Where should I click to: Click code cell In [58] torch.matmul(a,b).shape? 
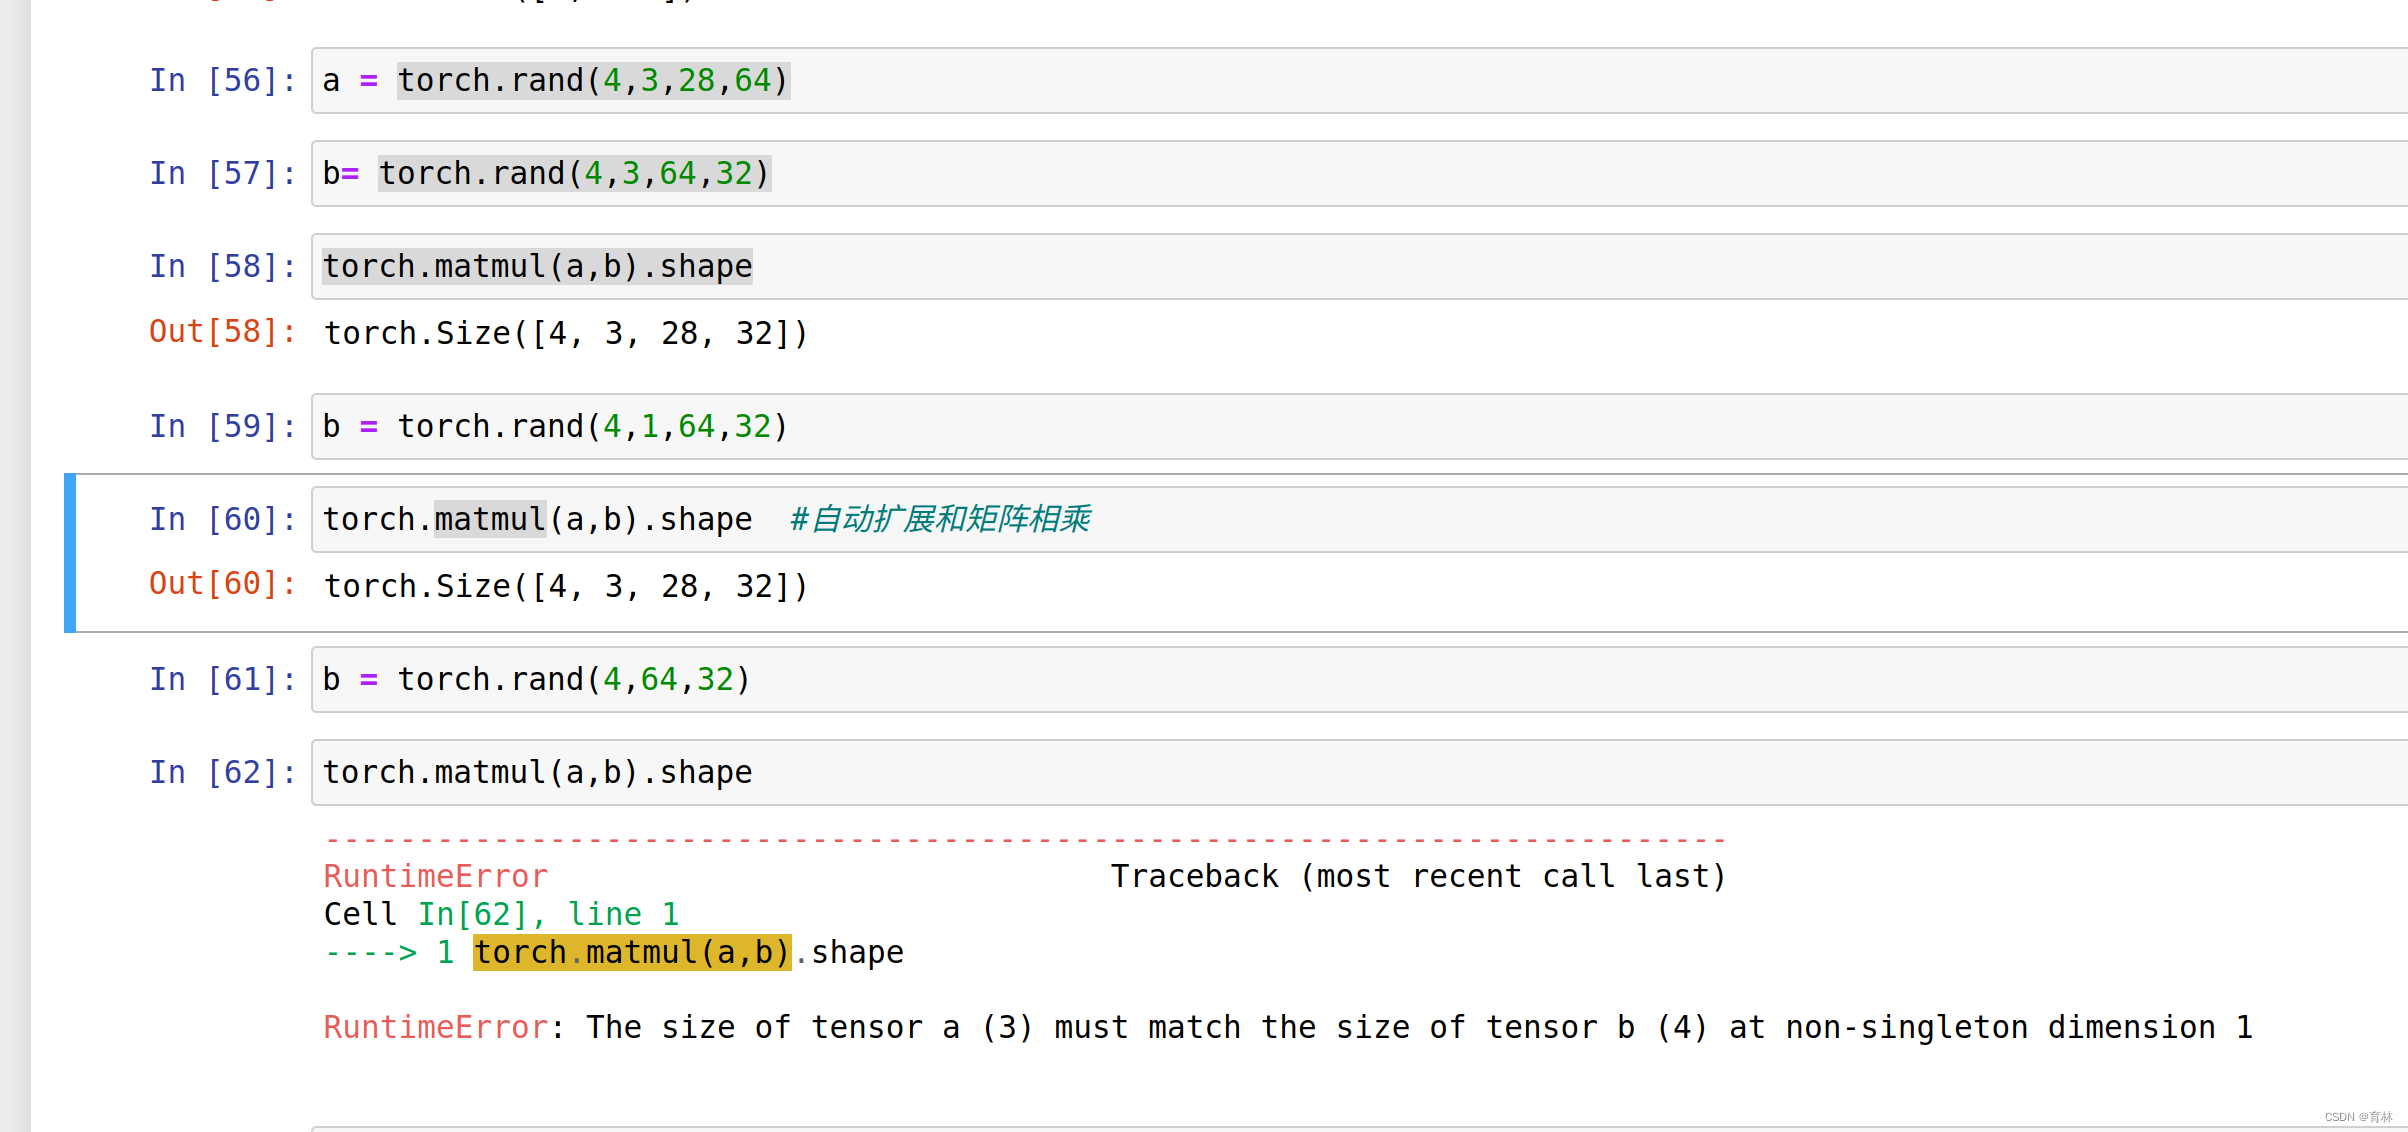1360,266
